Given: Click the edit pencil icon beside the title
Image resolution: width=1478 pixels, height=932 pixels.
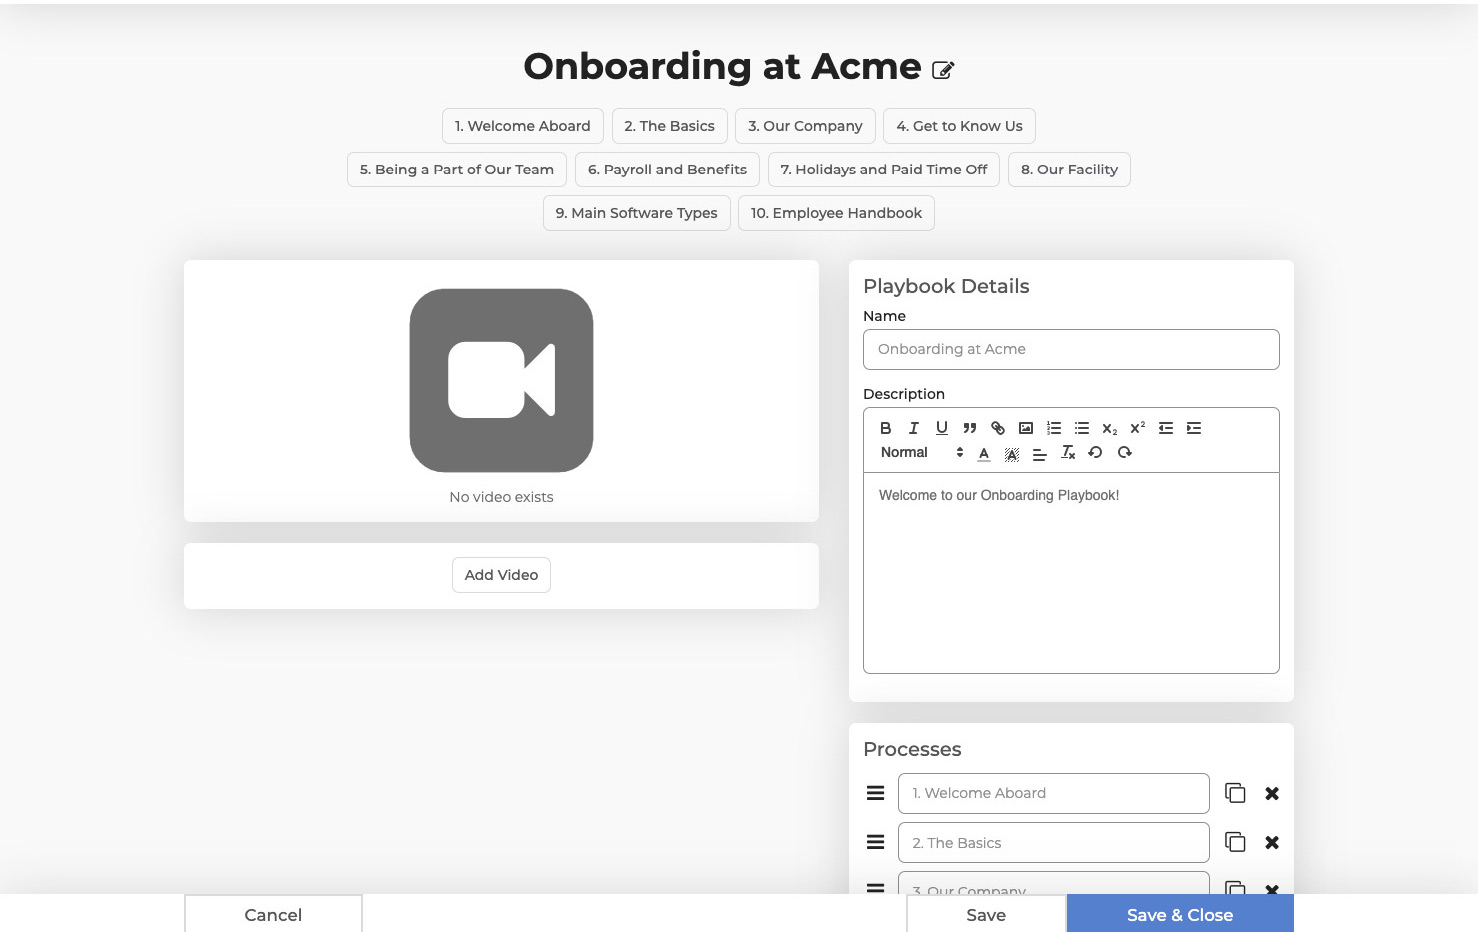Looking at the screenshot, I should [943, 70].
